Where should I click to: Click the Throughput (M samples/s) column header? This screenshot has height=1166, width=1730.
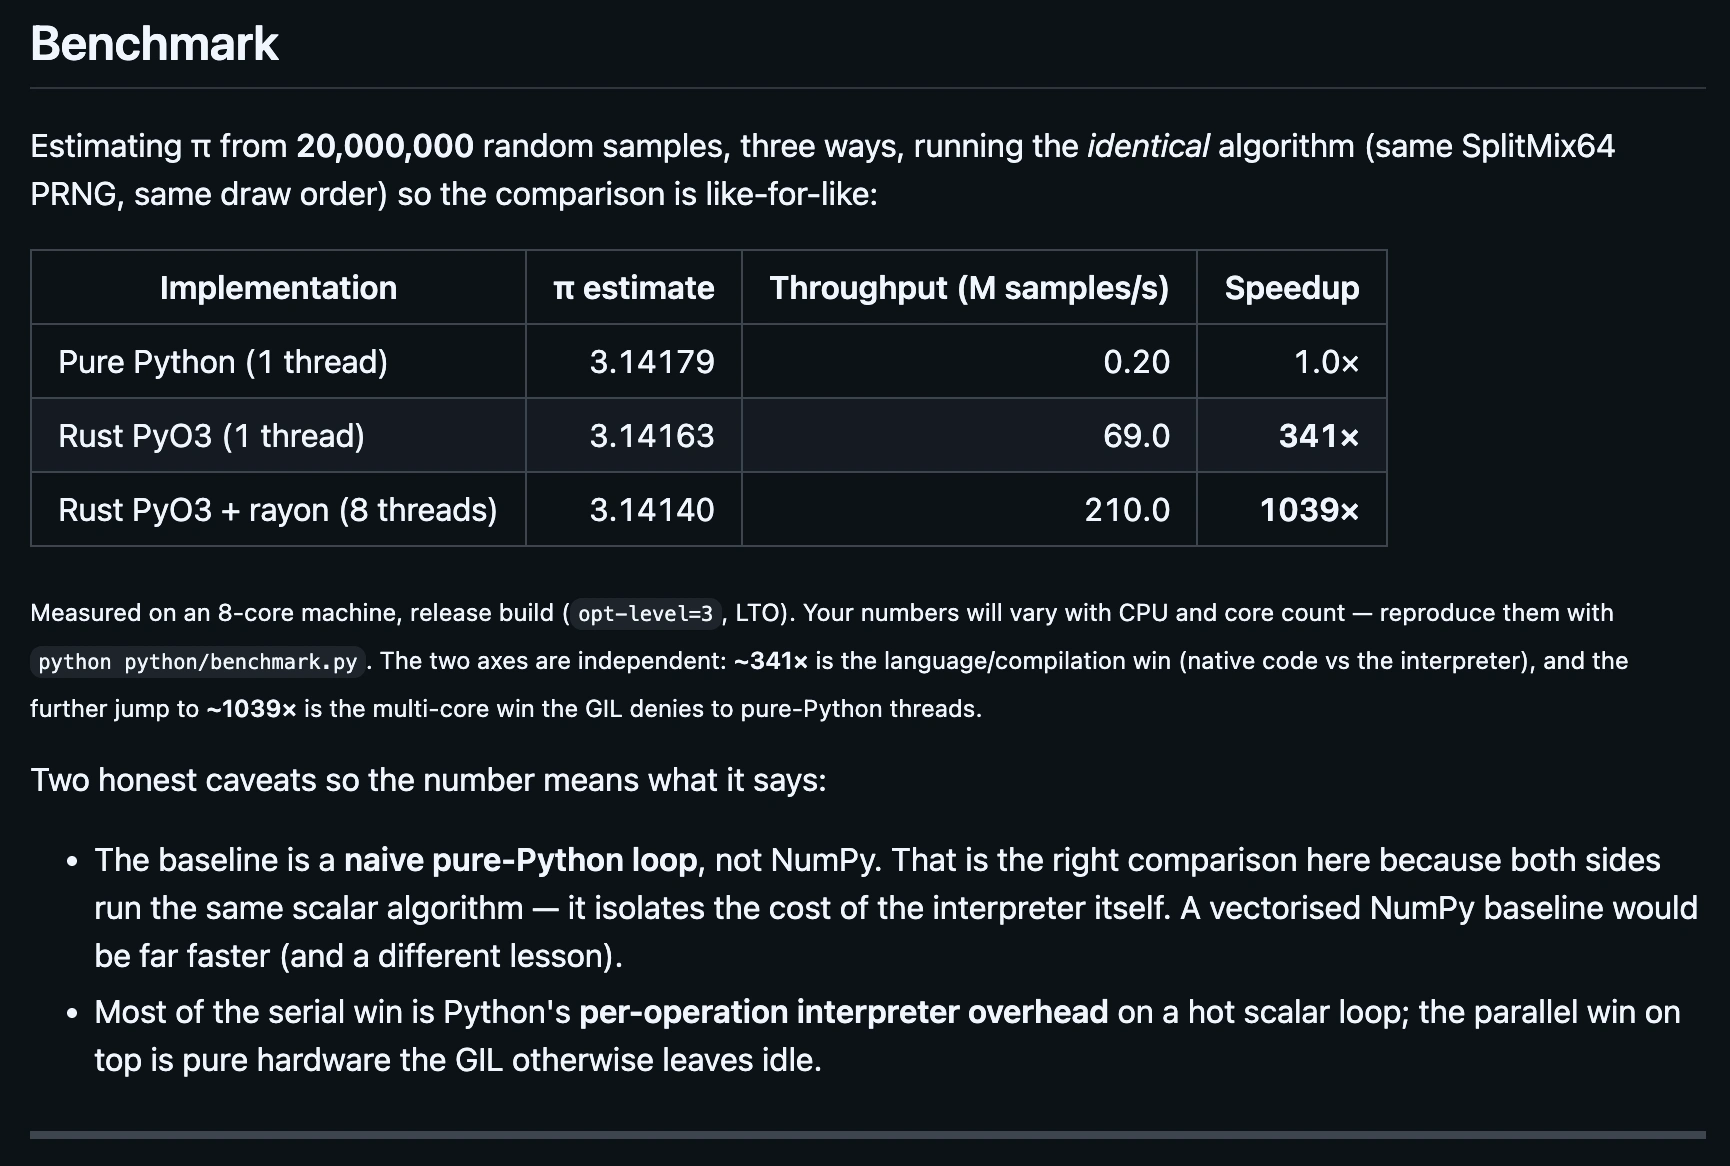coord(969,288)
